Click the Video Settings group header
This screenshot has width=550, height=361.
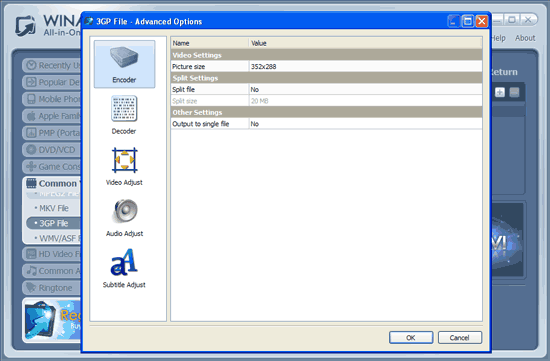327,55
